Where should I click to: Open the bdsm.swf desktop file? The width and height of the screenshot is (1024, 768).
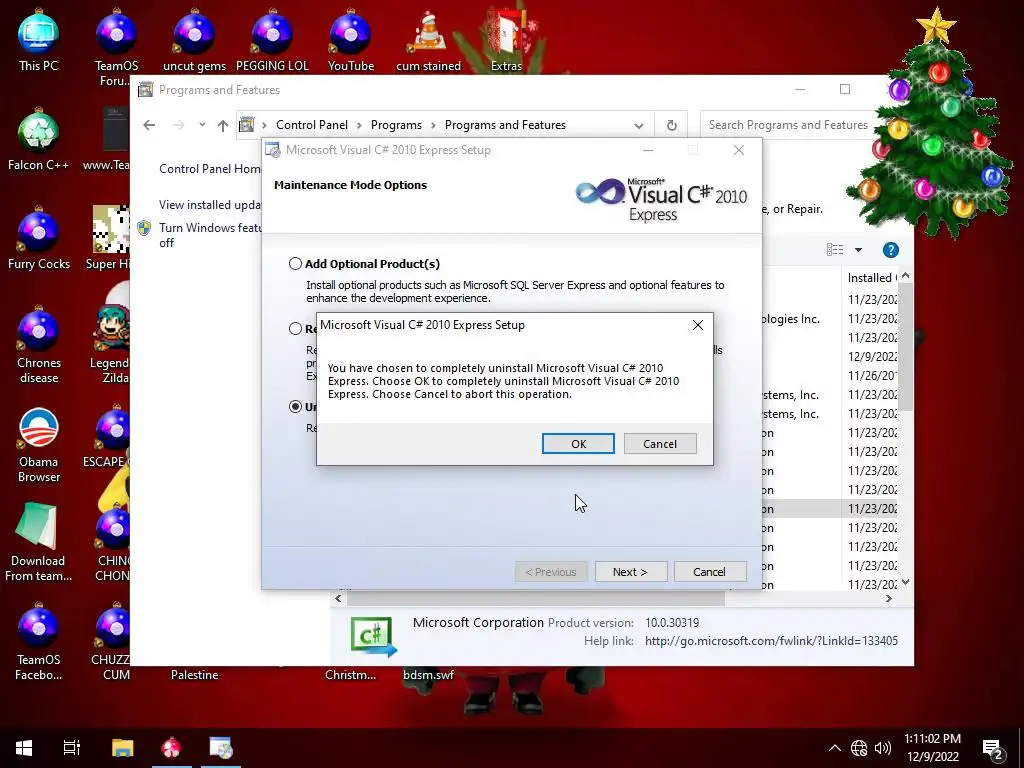[x=428, y=674]
